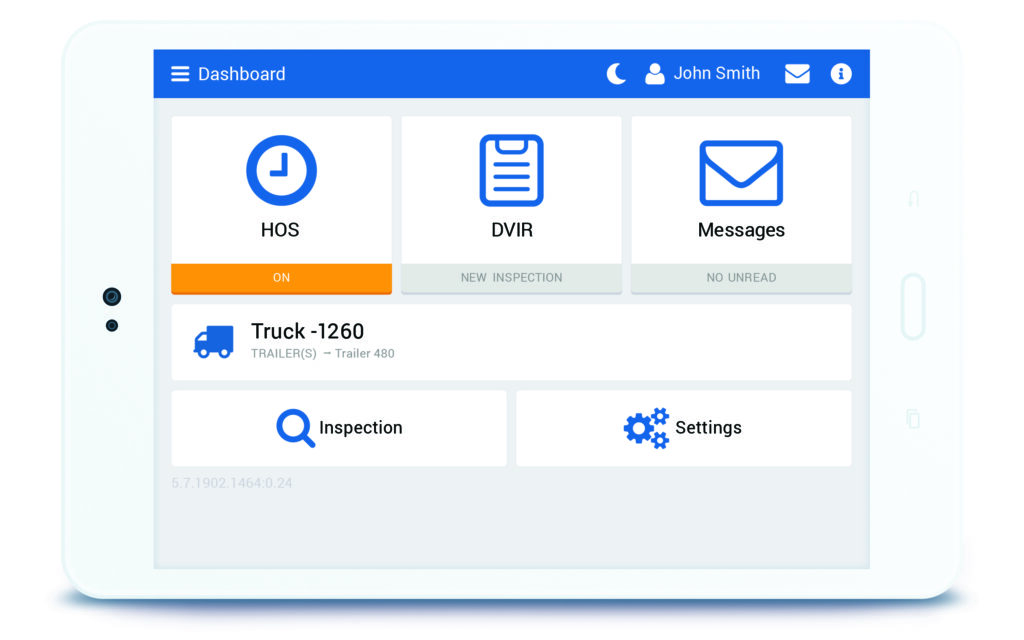Click the Messages label

[741, 231]
